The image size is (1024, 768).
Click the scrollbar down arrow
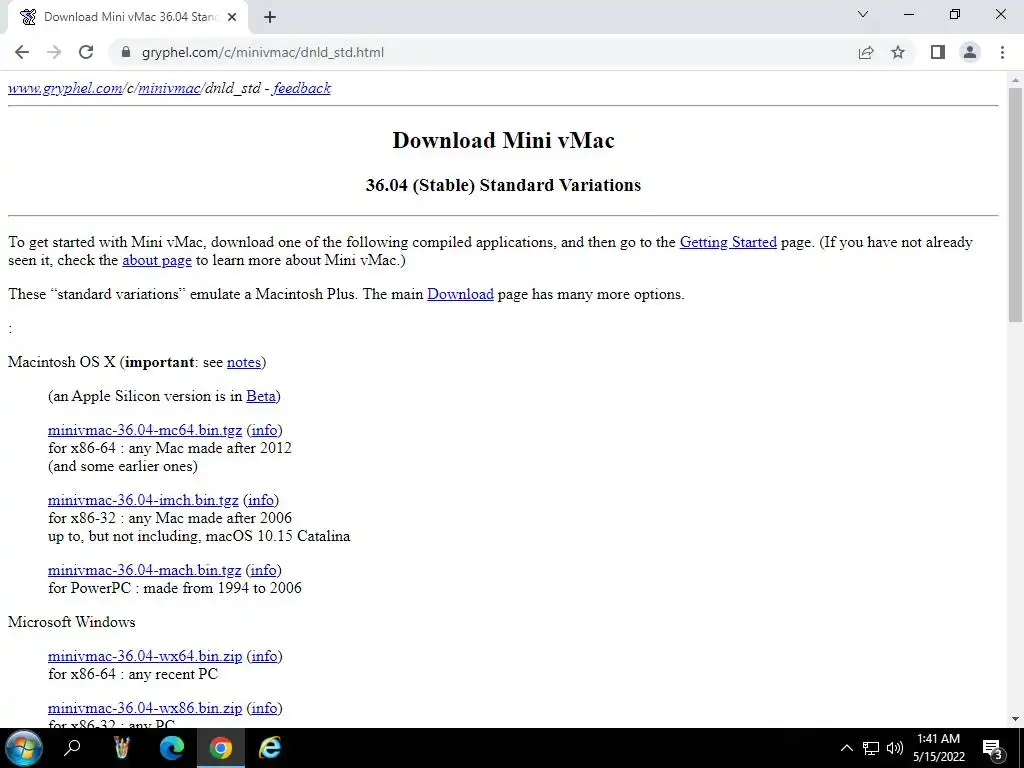pyautogui.click(x=1015, y=720)
